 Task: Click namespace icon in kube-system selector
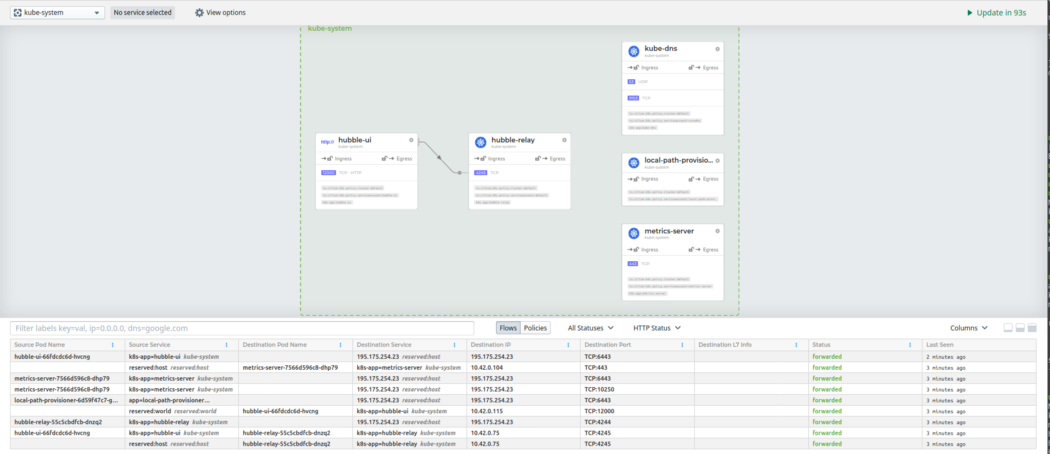tap(18, 13)
